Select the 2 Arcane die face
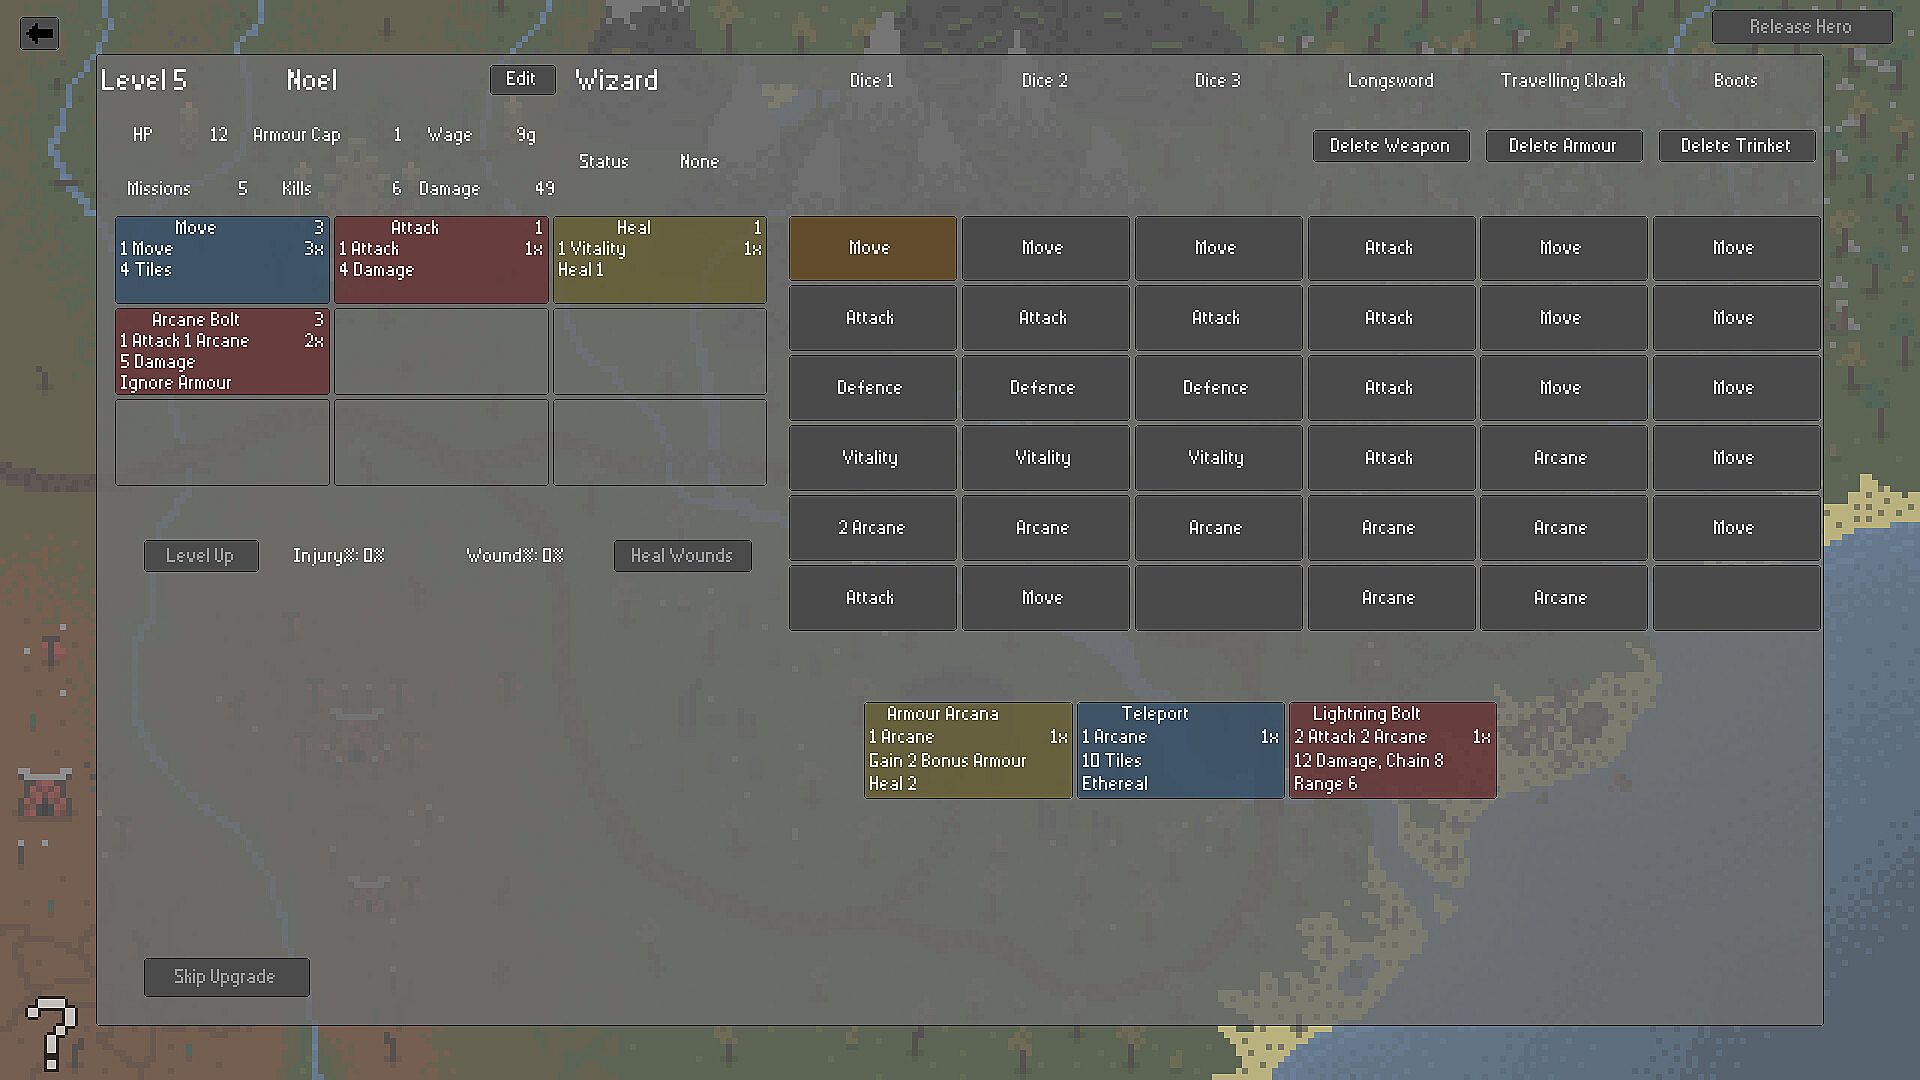The width and height of the screenshot is (1920, 1080). (871, 528)
